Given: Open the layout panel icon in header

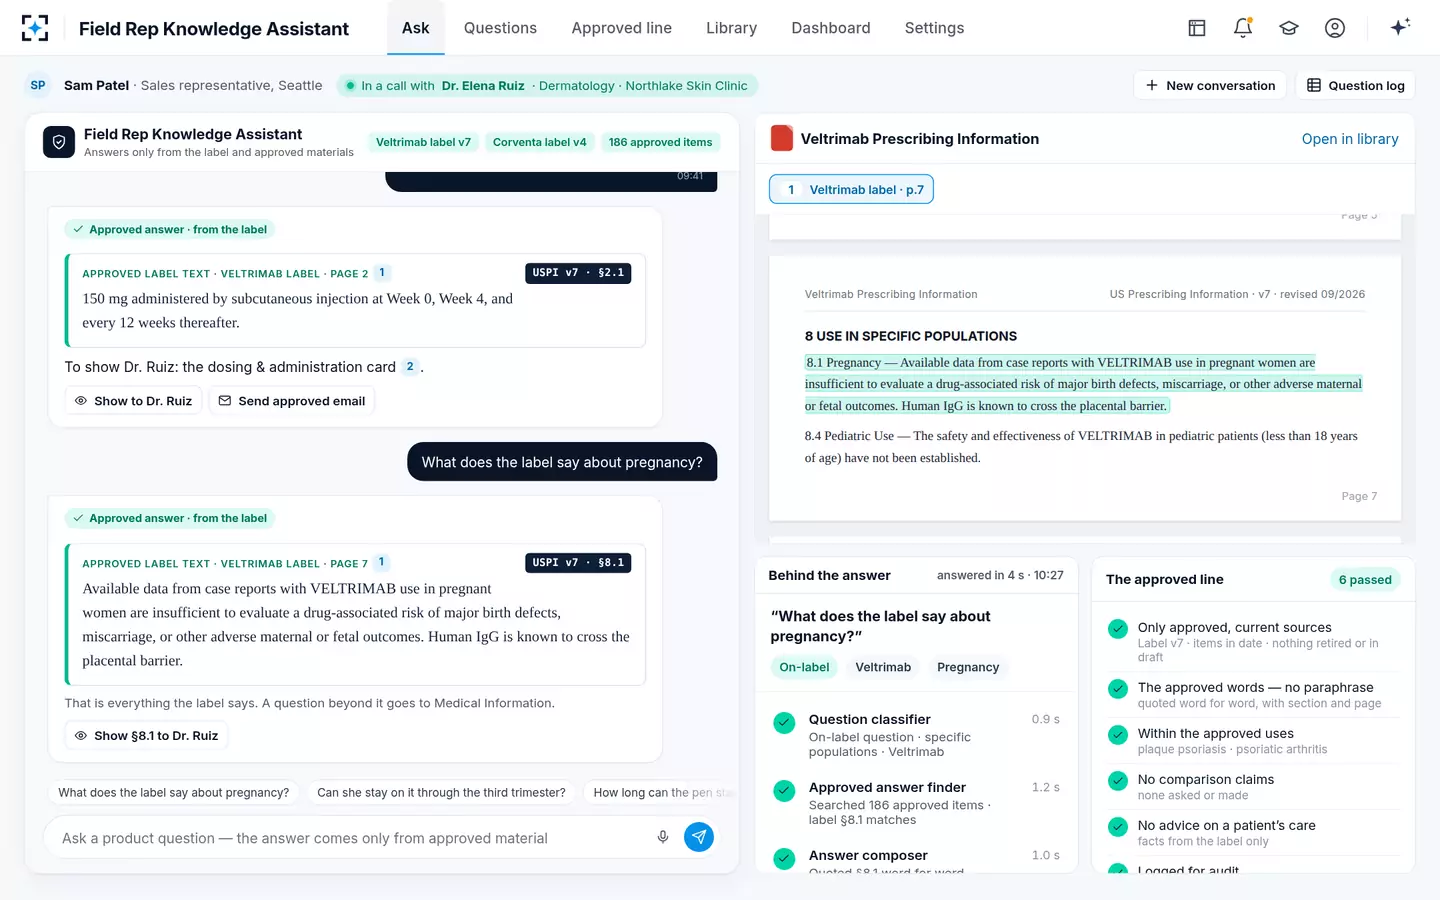Looking at the screenshot, I should click(x=1197, y=28).
